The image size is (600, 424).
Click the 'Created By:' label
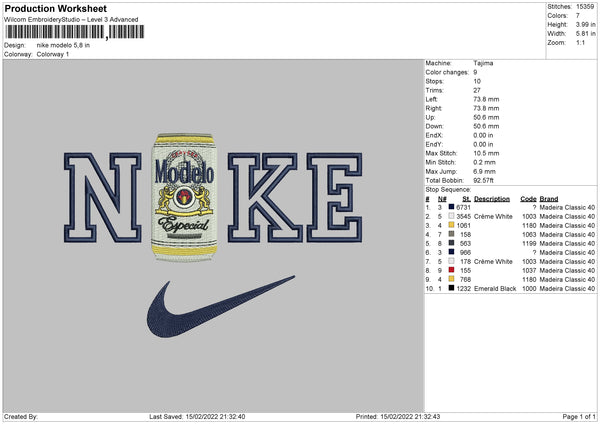21,417
